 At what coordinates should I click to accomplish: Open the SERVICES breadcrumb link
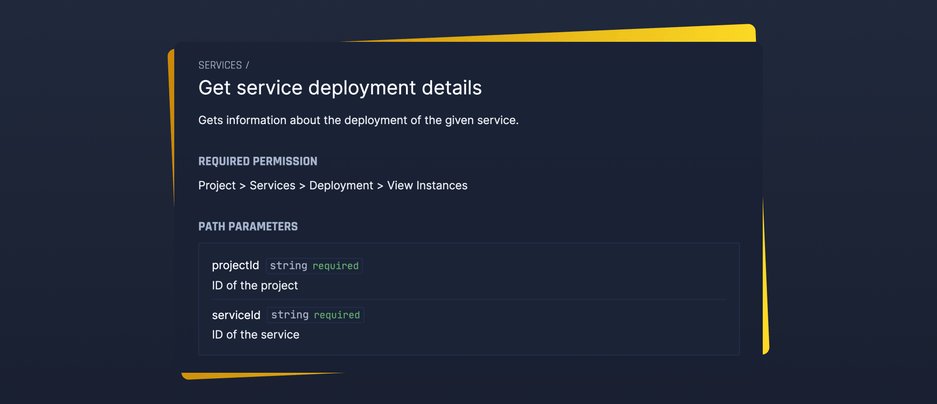(x=220, y=65)
